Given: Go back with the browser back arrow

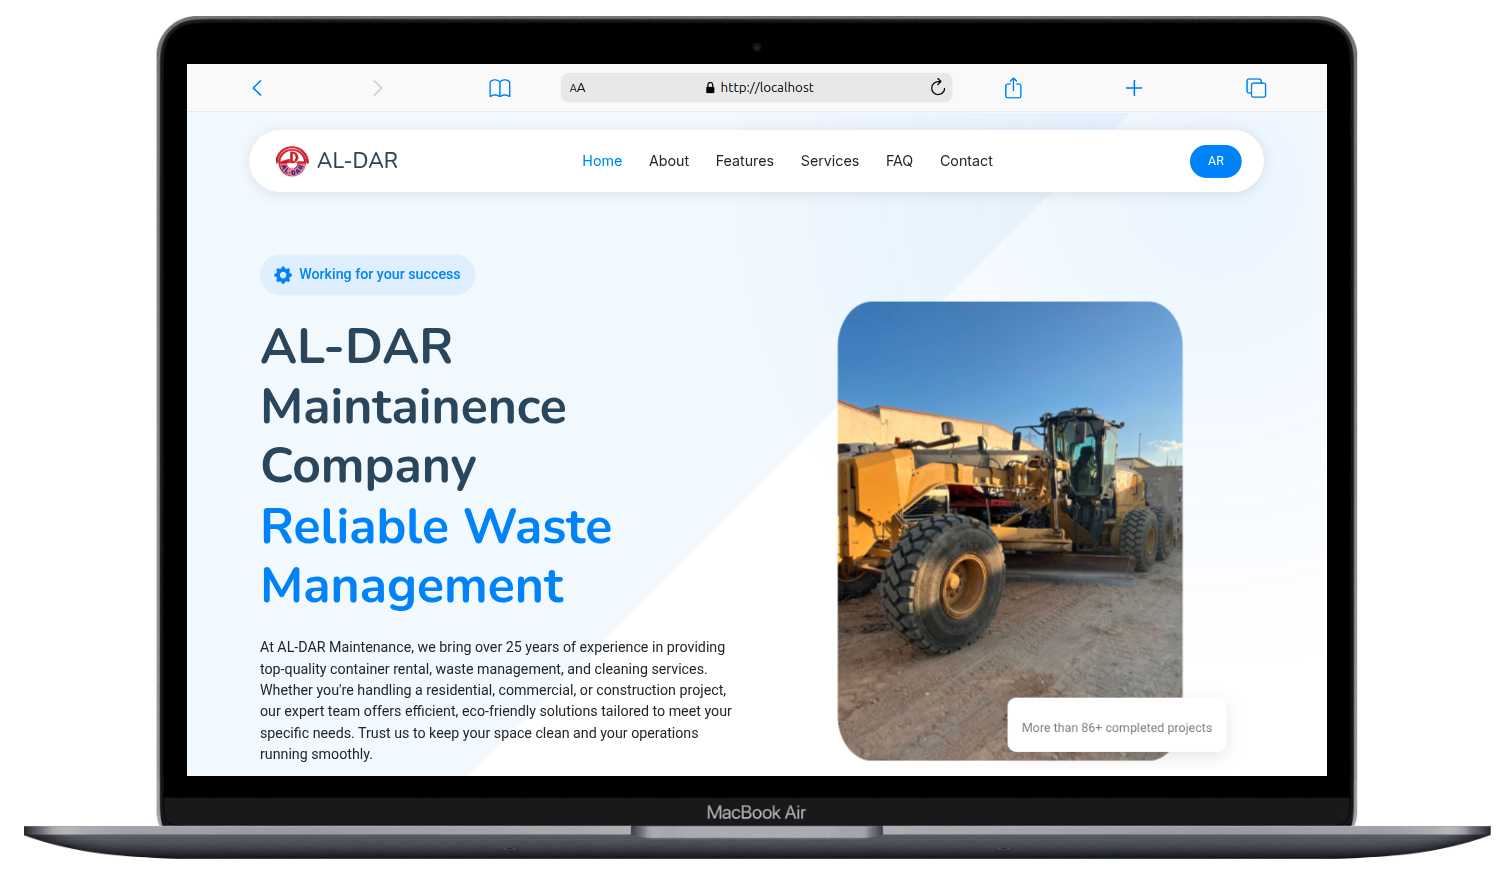Looking at the screenshot, I should coord(257,88).
